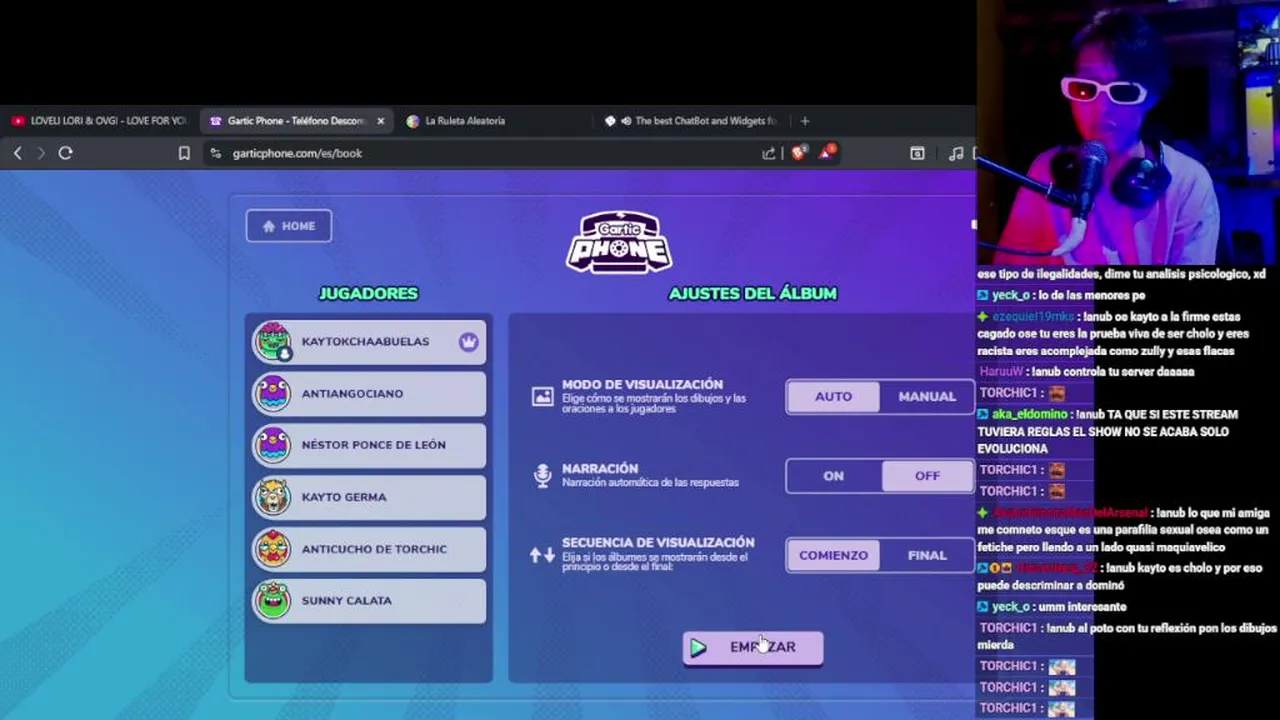Click the NÉSTOR PONCE DE LEÓN avatar
The height and width of the screenshot is (720, 1280).
(x=273, y=445)
